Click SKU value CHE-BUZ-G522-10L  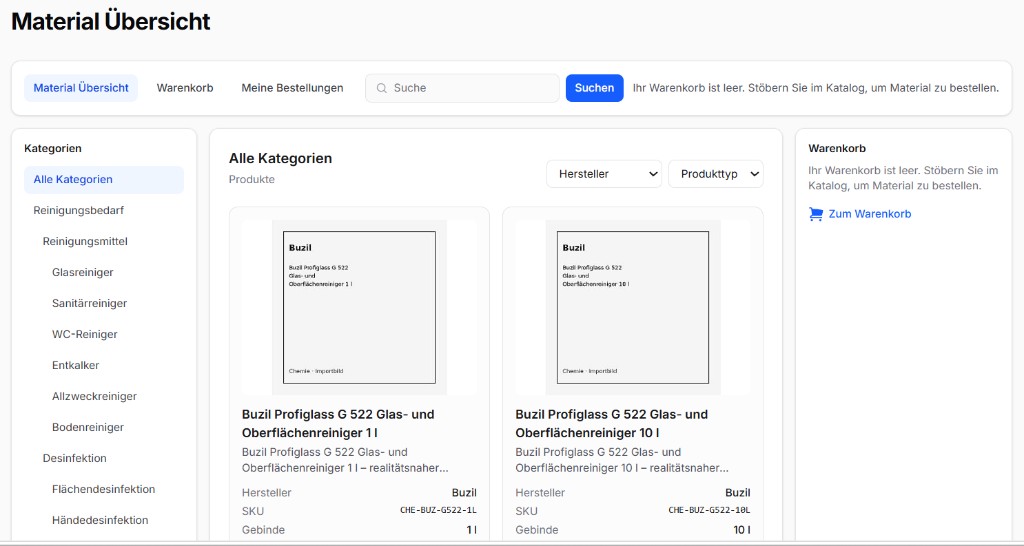point(709,511)
